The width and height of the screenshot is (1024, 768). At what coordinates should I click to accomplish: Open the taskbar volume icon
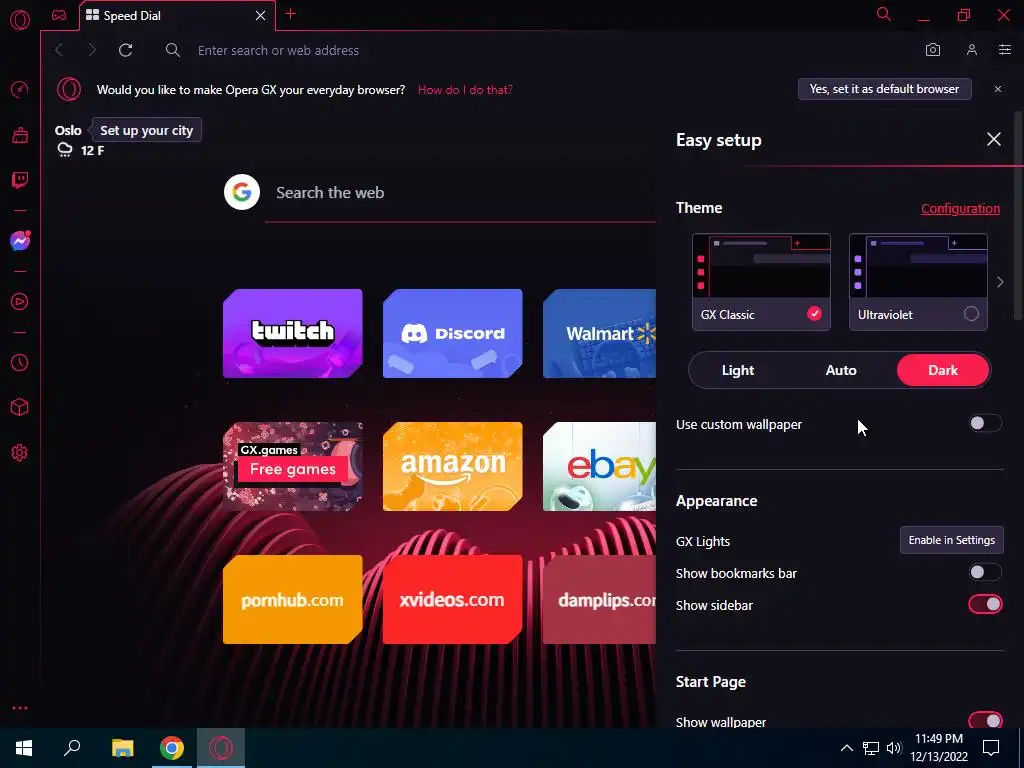(x=894, y=748)
